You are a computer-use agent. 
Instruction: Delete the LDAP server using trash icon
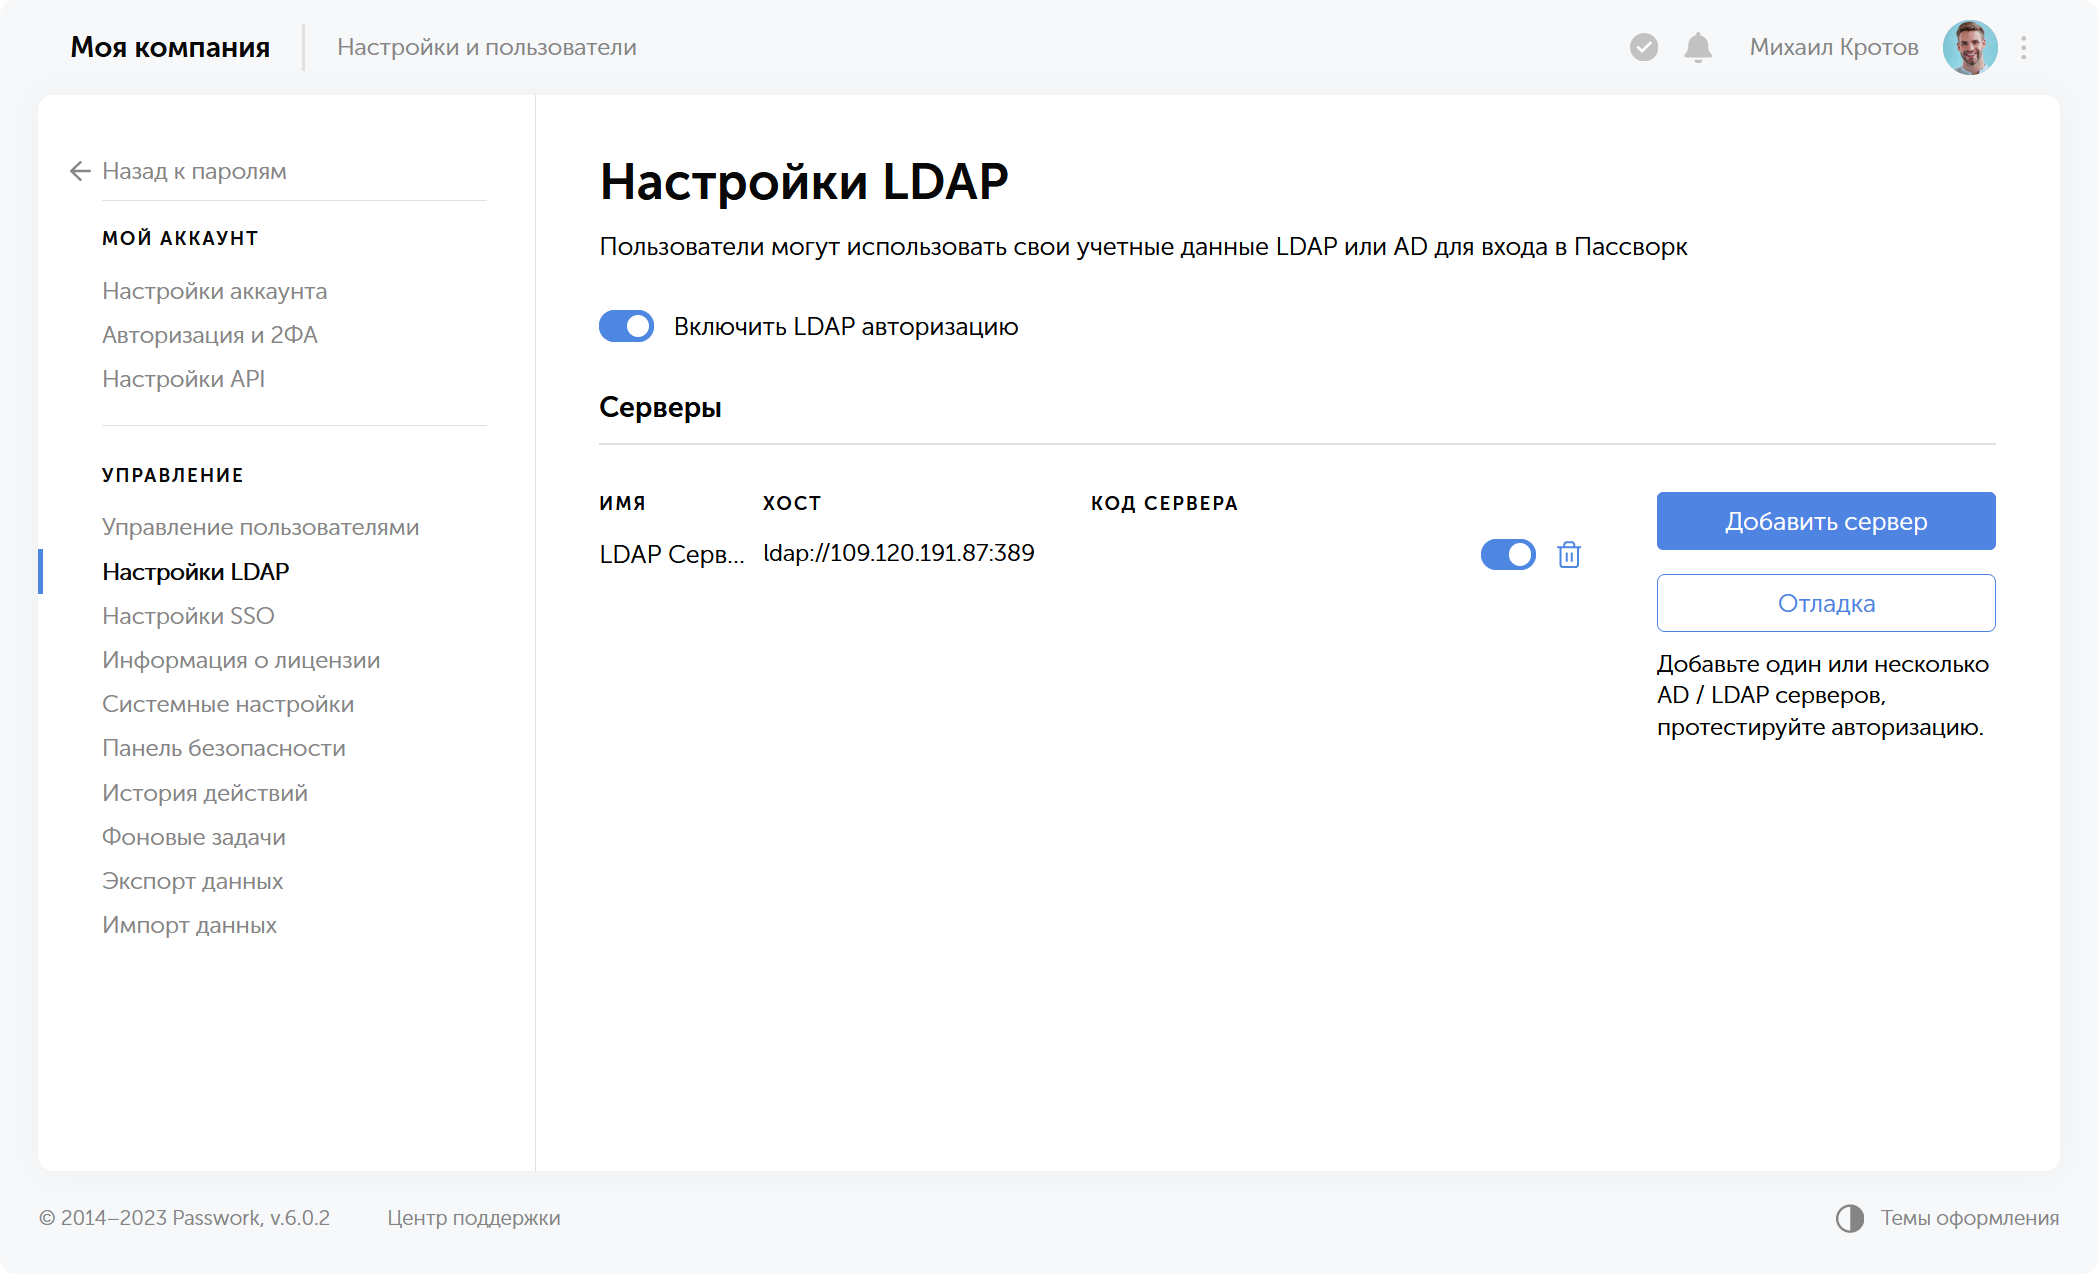point(1569,554)
